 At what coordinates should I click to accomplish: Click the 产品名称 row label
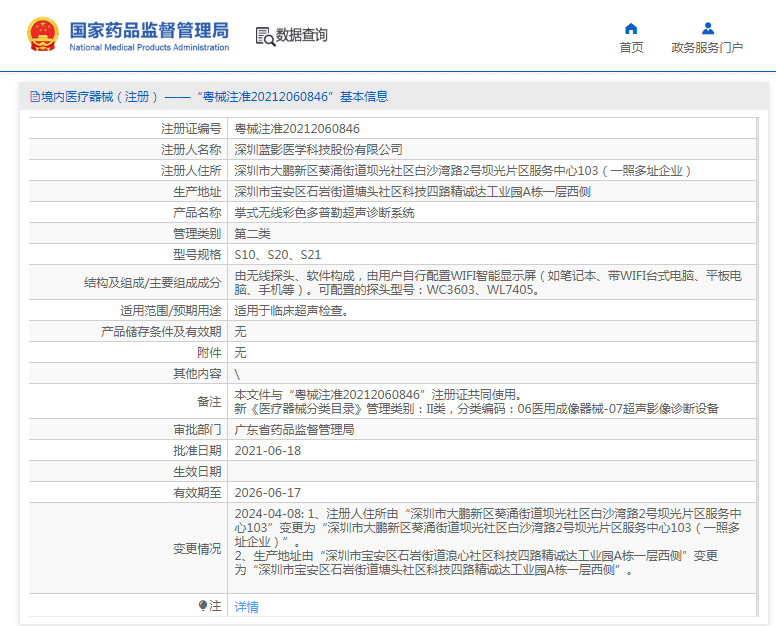pos(197,213)
